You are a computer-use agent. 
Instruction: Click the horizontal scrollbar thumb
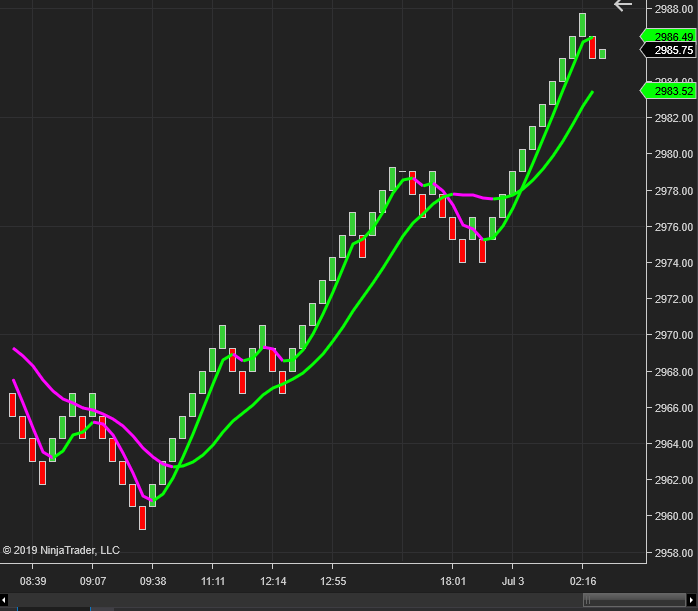pyautogui.click(x=633, y=600)
